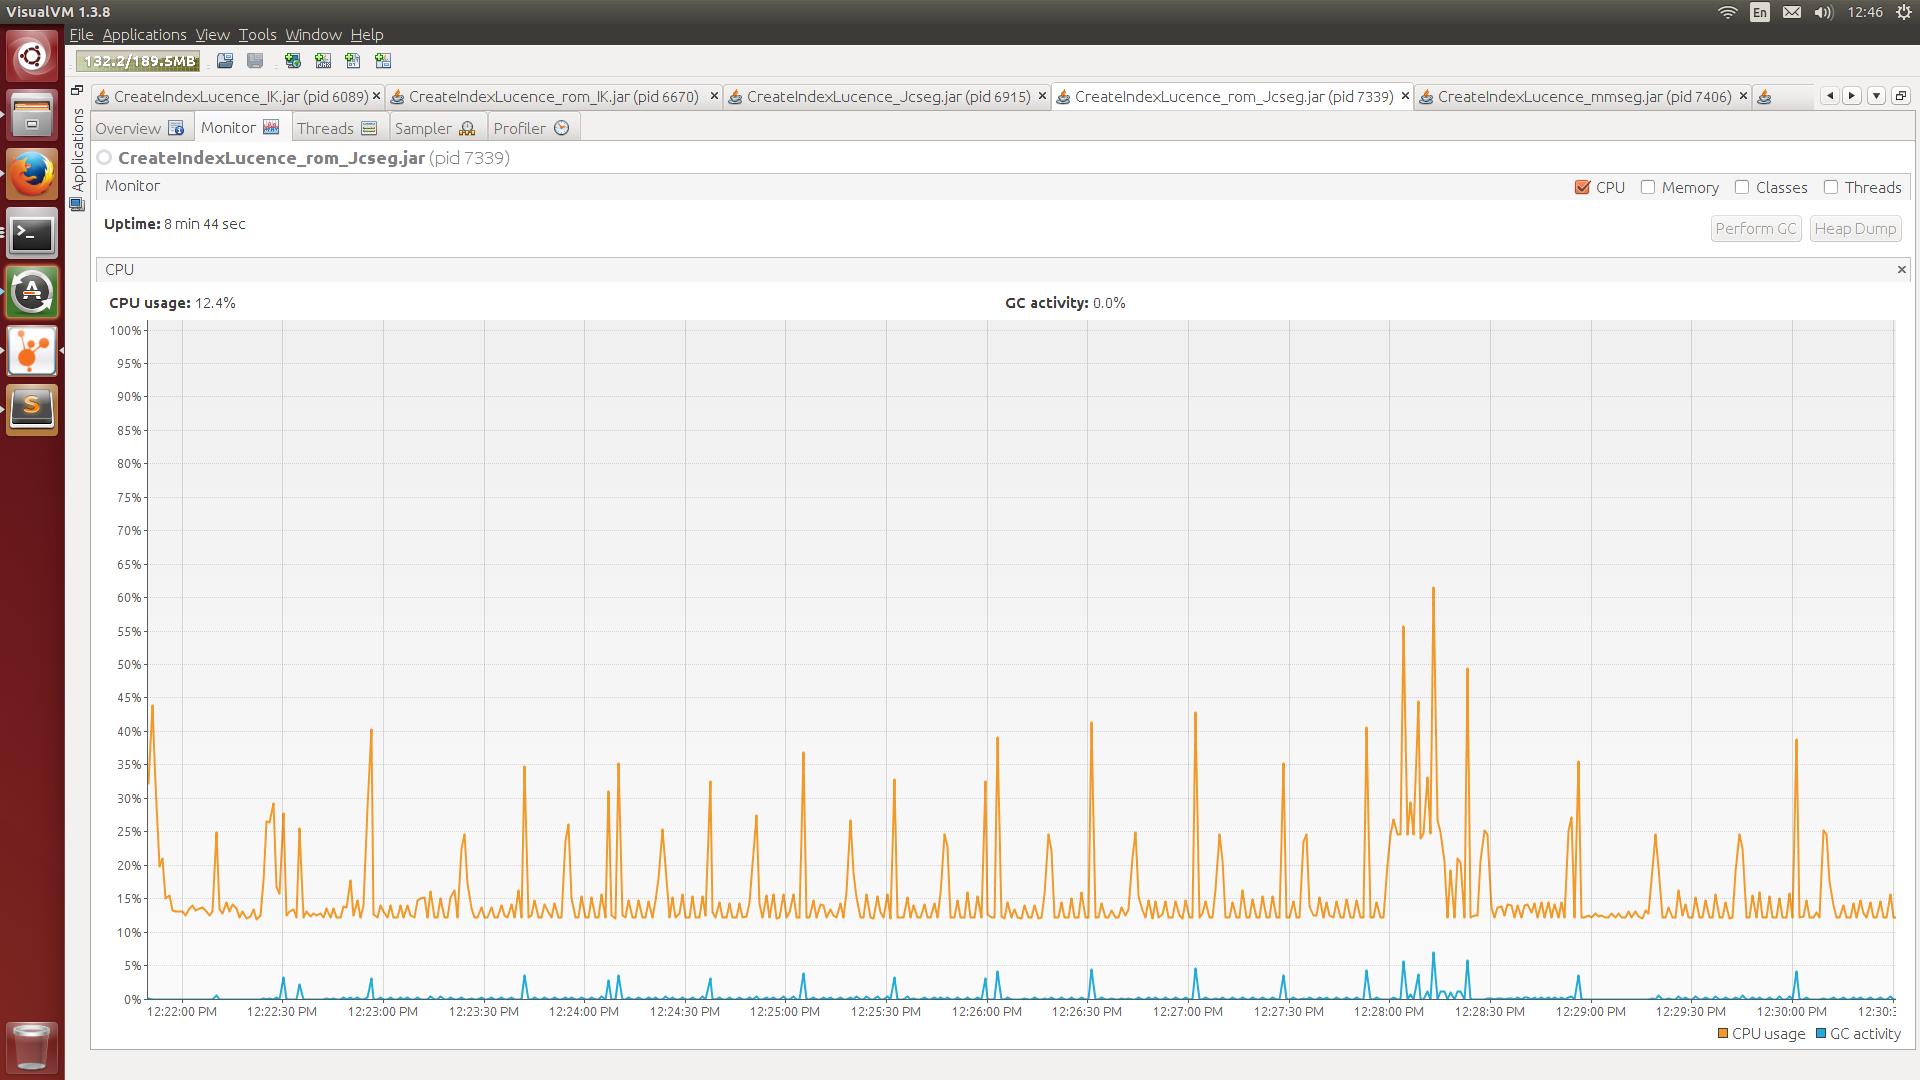Click the heap memory usage indicator
Image resolution: width=1920 pixels, height=1080 pixels.
138,61
